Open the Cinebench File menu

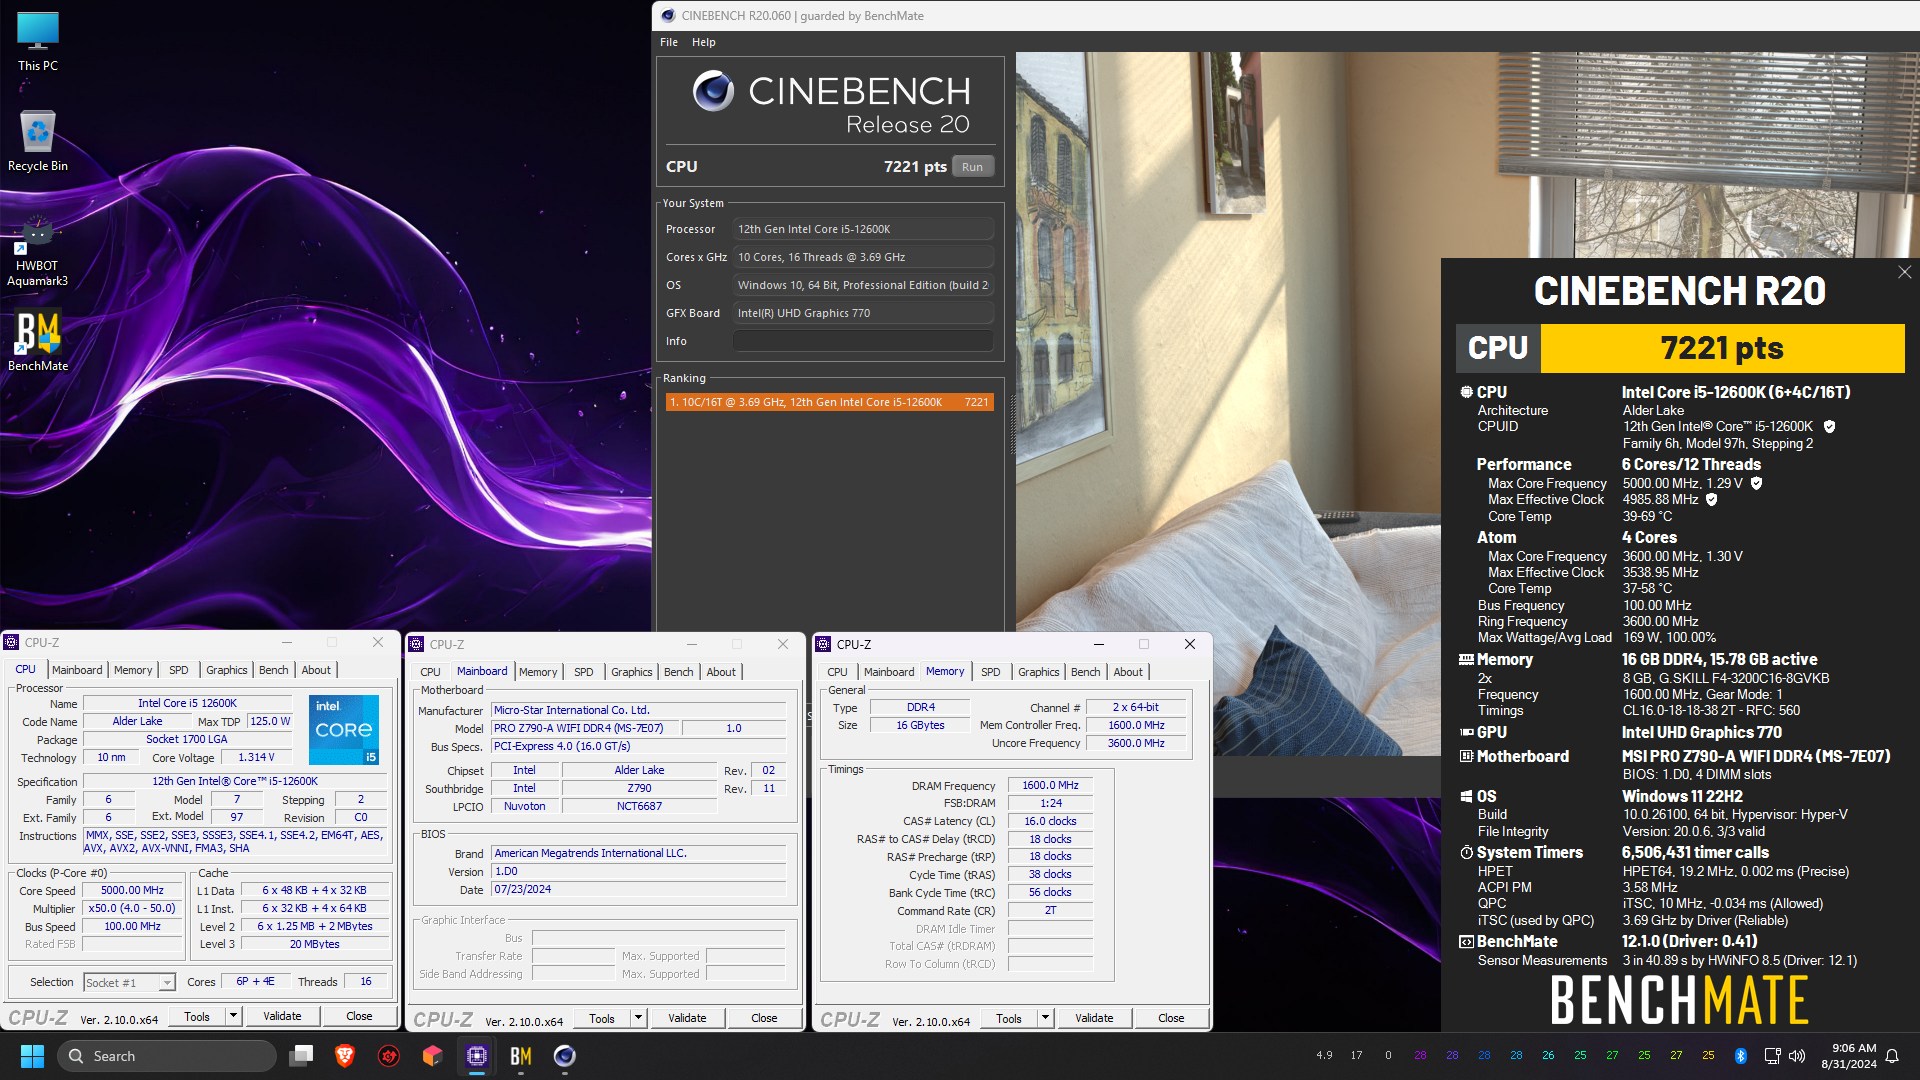click(x=669, y=42)
